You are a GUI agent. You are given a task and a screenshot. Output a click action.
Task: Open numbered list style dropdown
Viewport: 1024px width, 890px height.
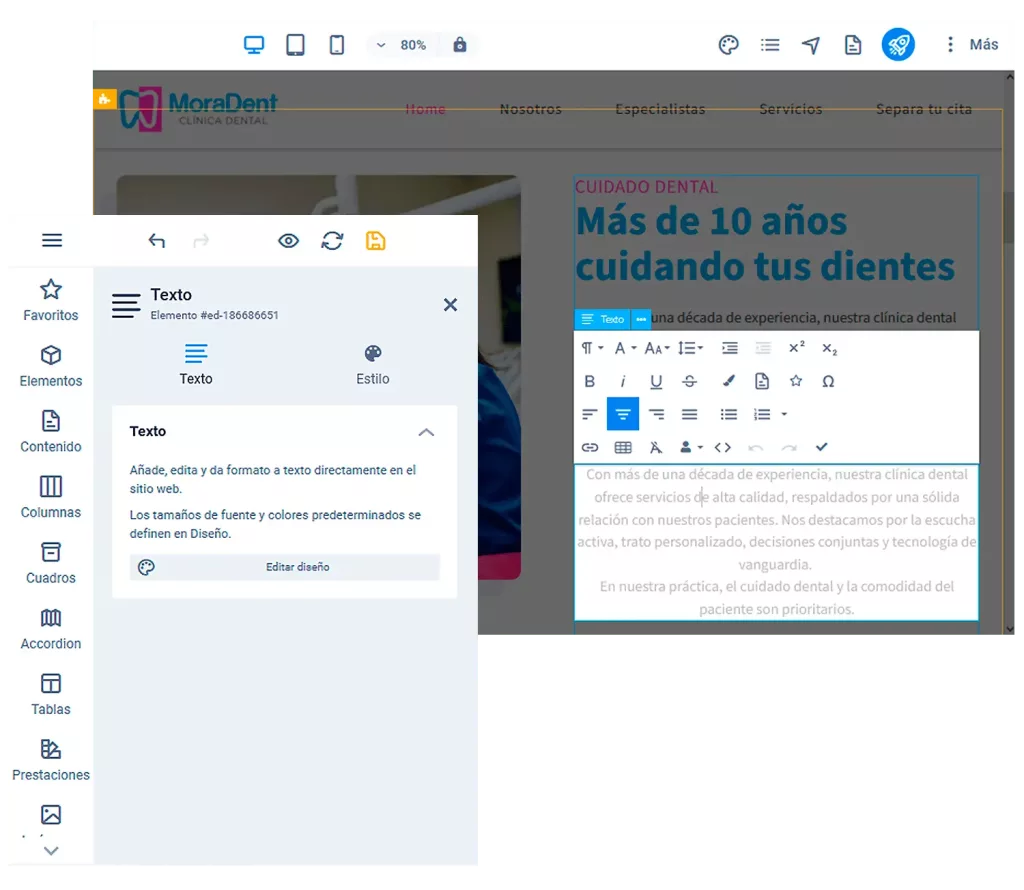[x=784, y=414]
